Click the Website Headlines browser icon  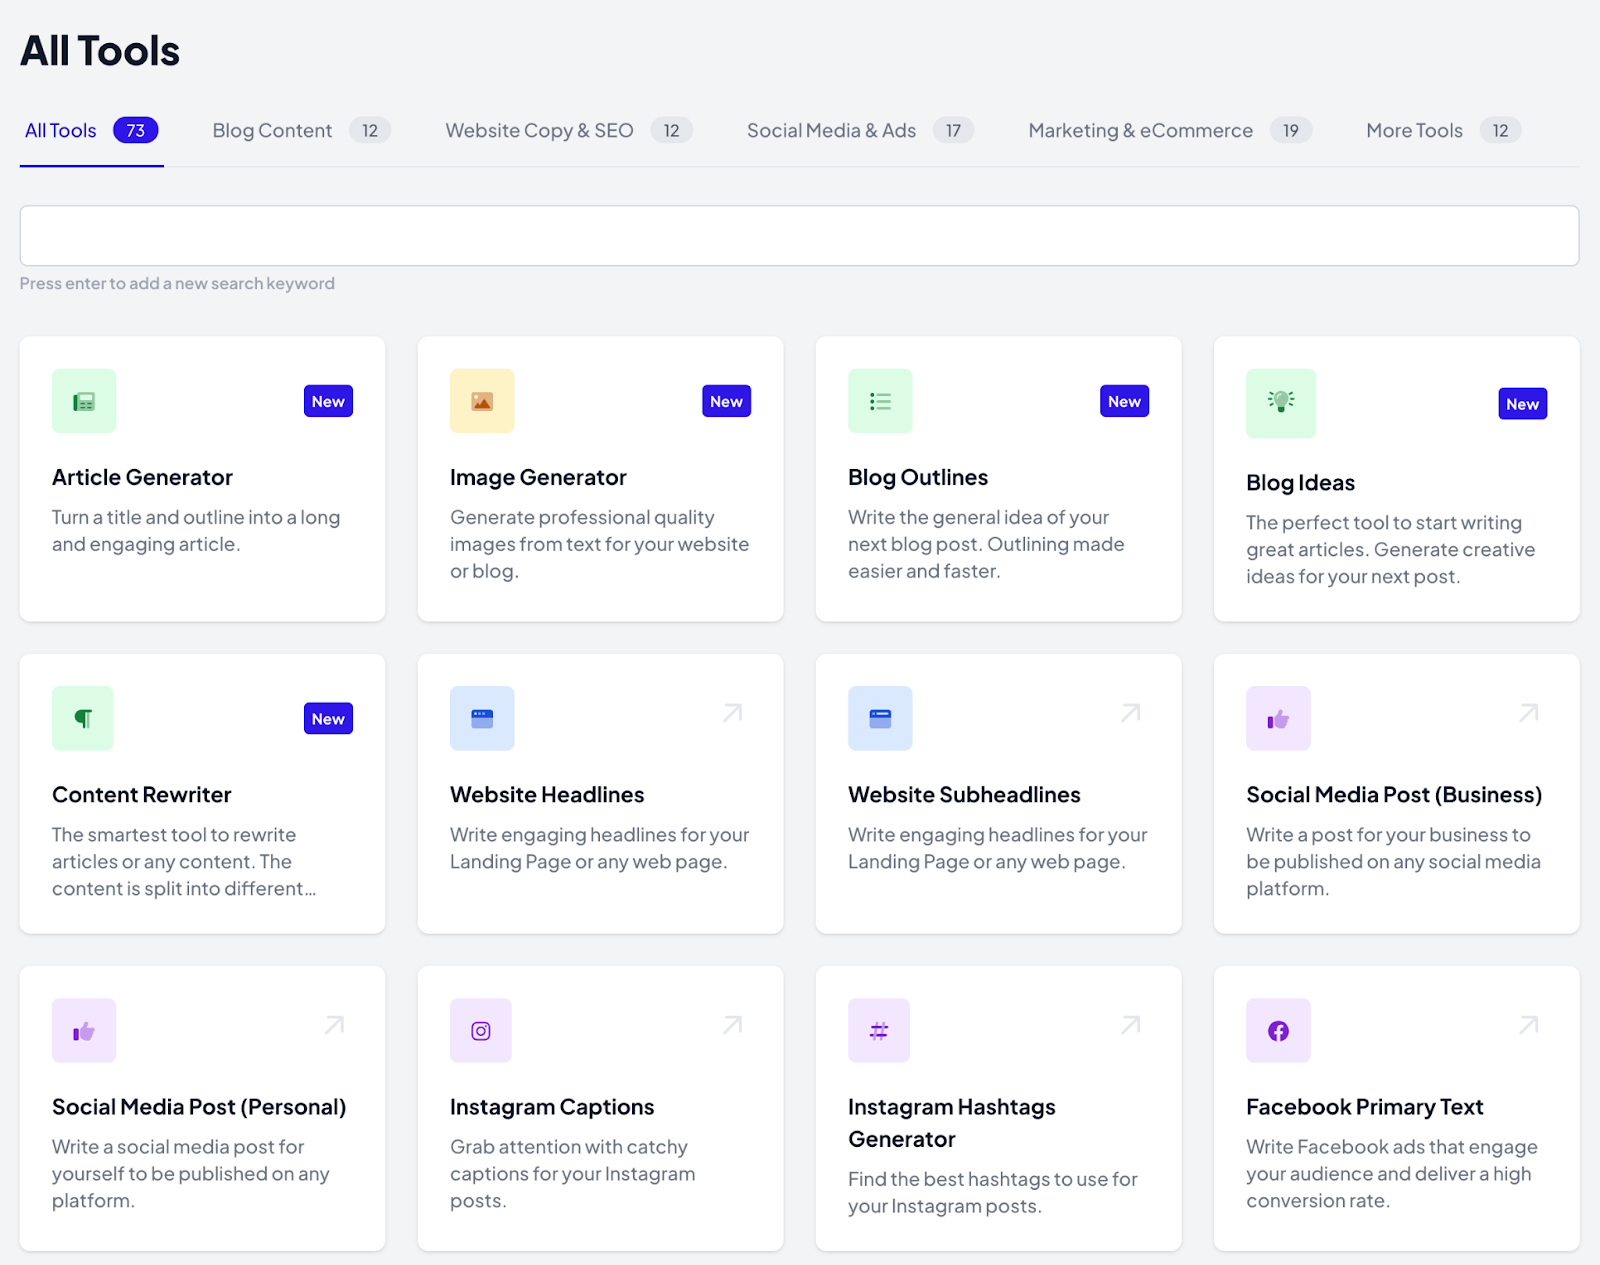coord(482,717)
